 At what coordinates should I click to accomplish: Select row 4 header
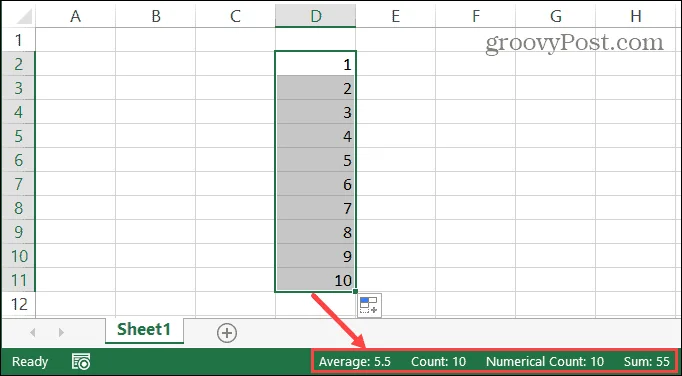pos(18,112)
